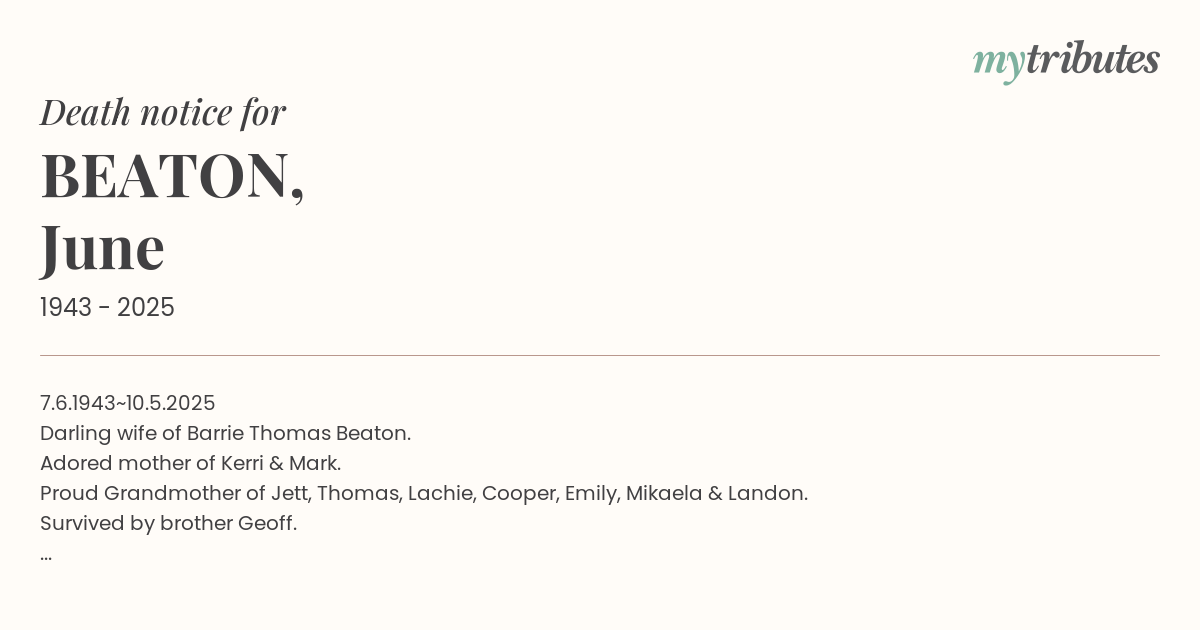Click the grandchild name Mikaela
The image size is (1200, 630).
pos(664,493)
